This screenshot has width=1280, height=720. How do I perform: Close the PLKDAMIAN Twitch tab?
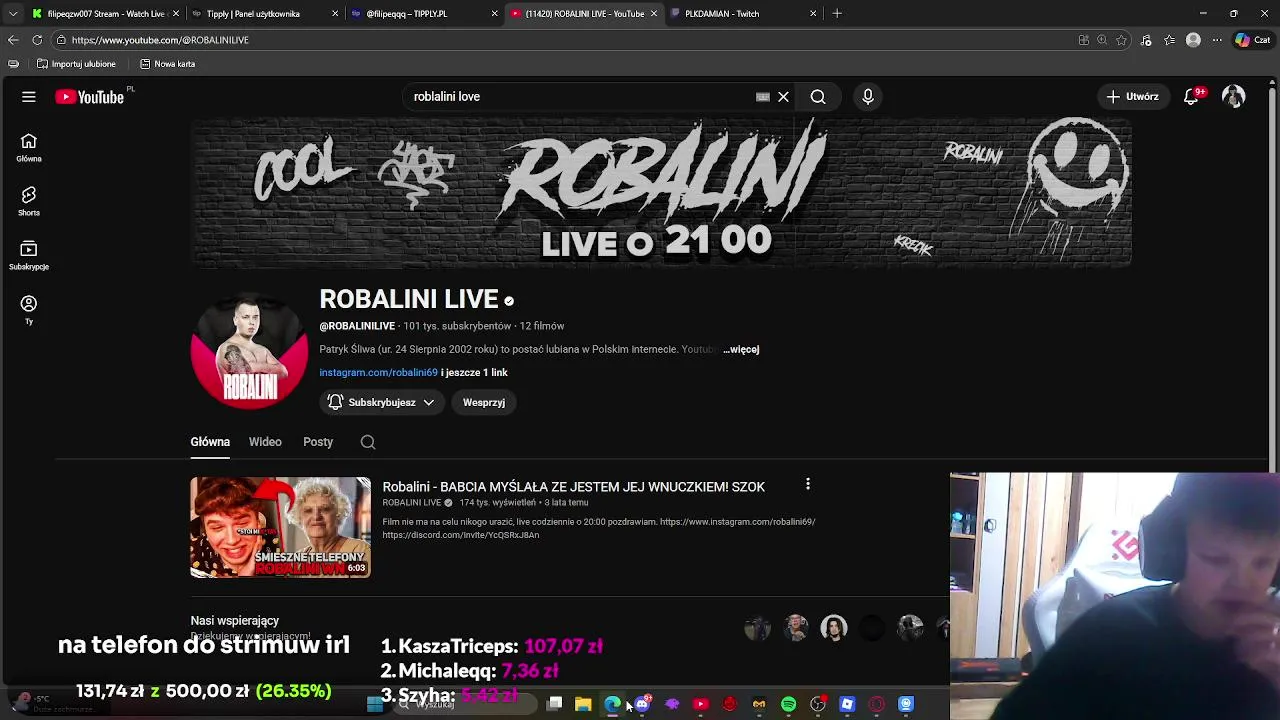click(813, 14)
